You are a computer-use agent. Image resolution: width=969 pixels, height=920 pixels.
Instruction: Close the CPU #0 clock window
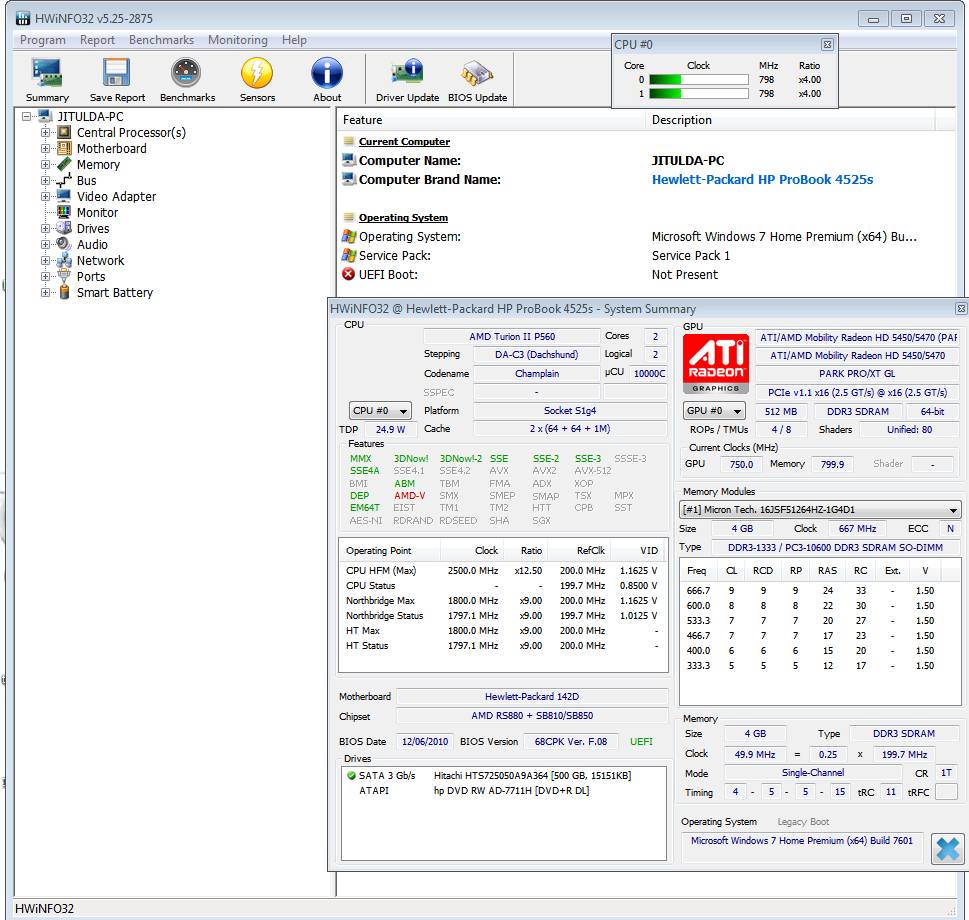point(827,44)
